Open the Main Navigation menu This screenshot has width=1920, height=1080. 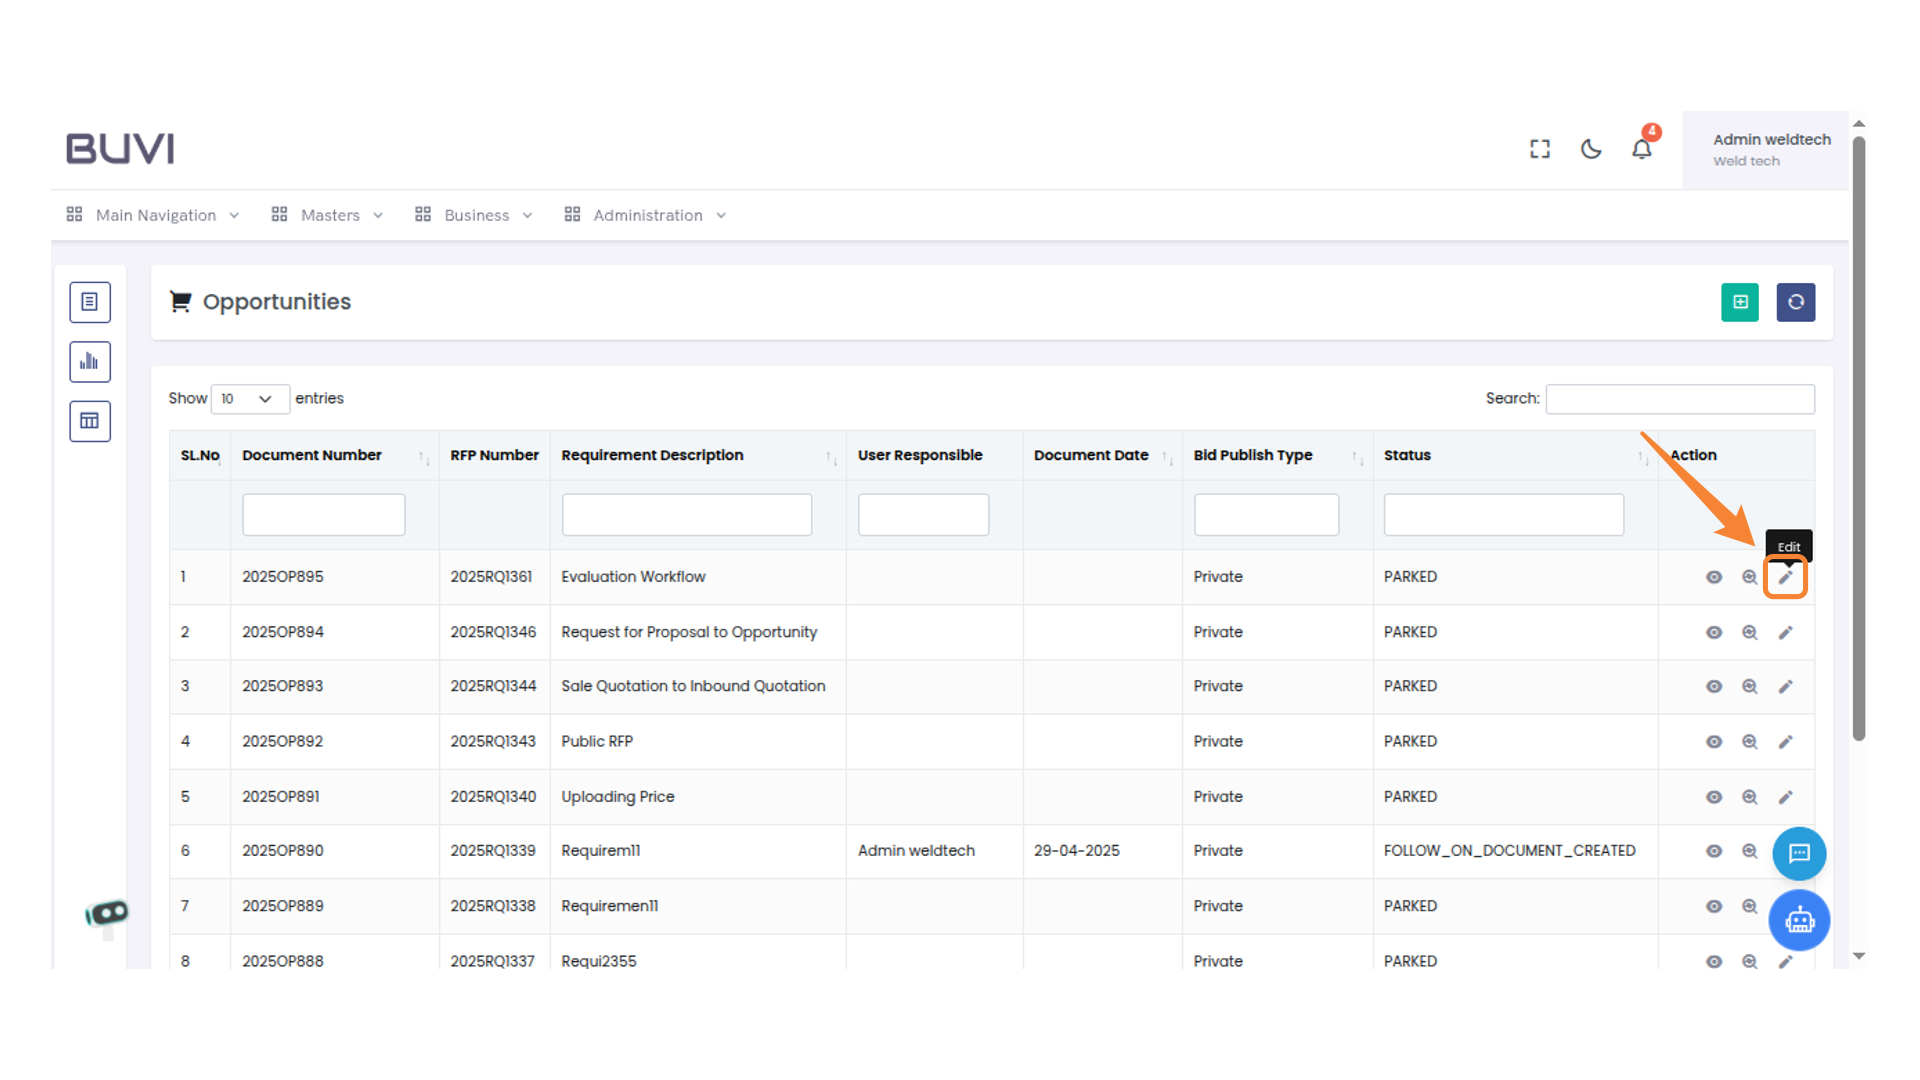[154, 215]
